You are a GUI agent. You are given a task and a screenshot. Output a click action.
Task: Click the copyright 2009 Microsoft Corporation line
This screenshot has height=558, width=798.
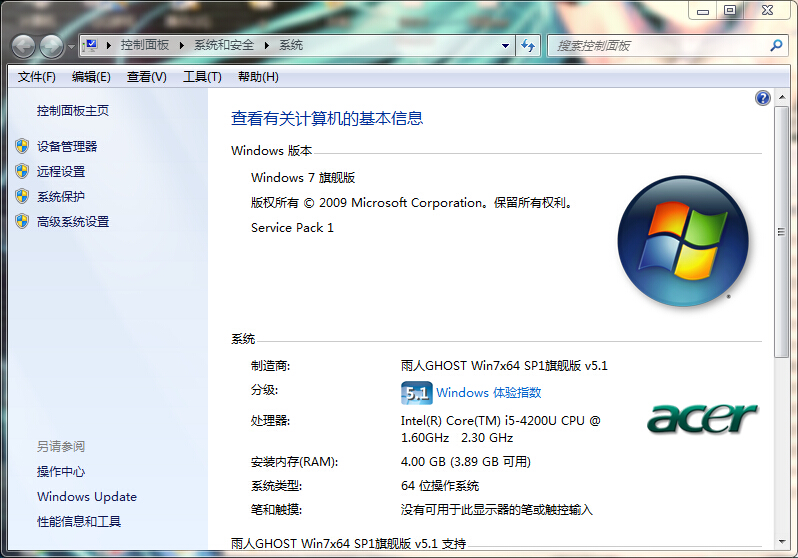(x=413, y=203)
